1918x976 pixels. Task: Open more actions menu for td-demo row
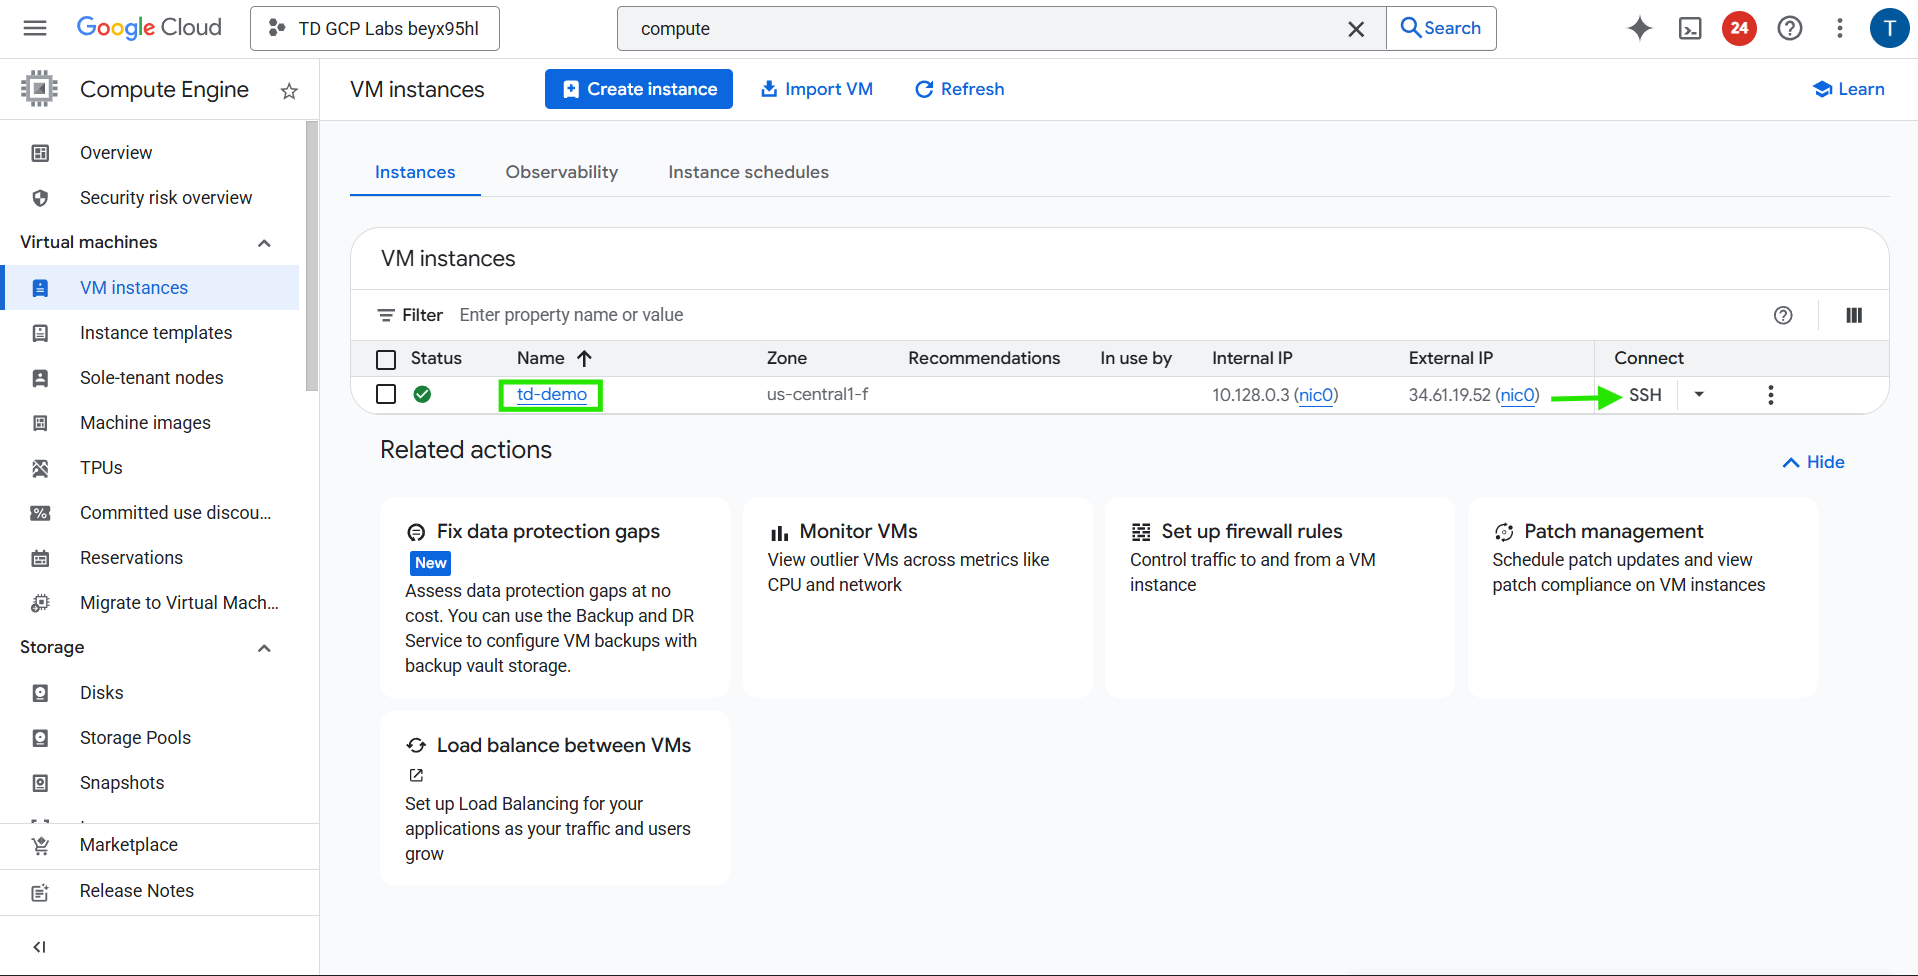[1770, 395]
